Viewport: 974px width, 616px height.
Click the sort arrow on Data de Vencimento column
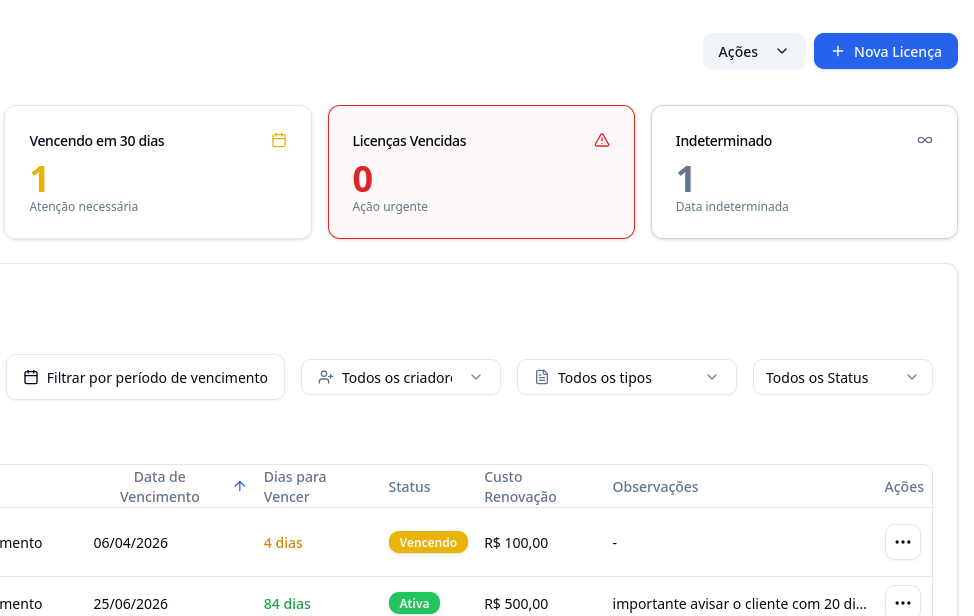(x=239, y=485)
